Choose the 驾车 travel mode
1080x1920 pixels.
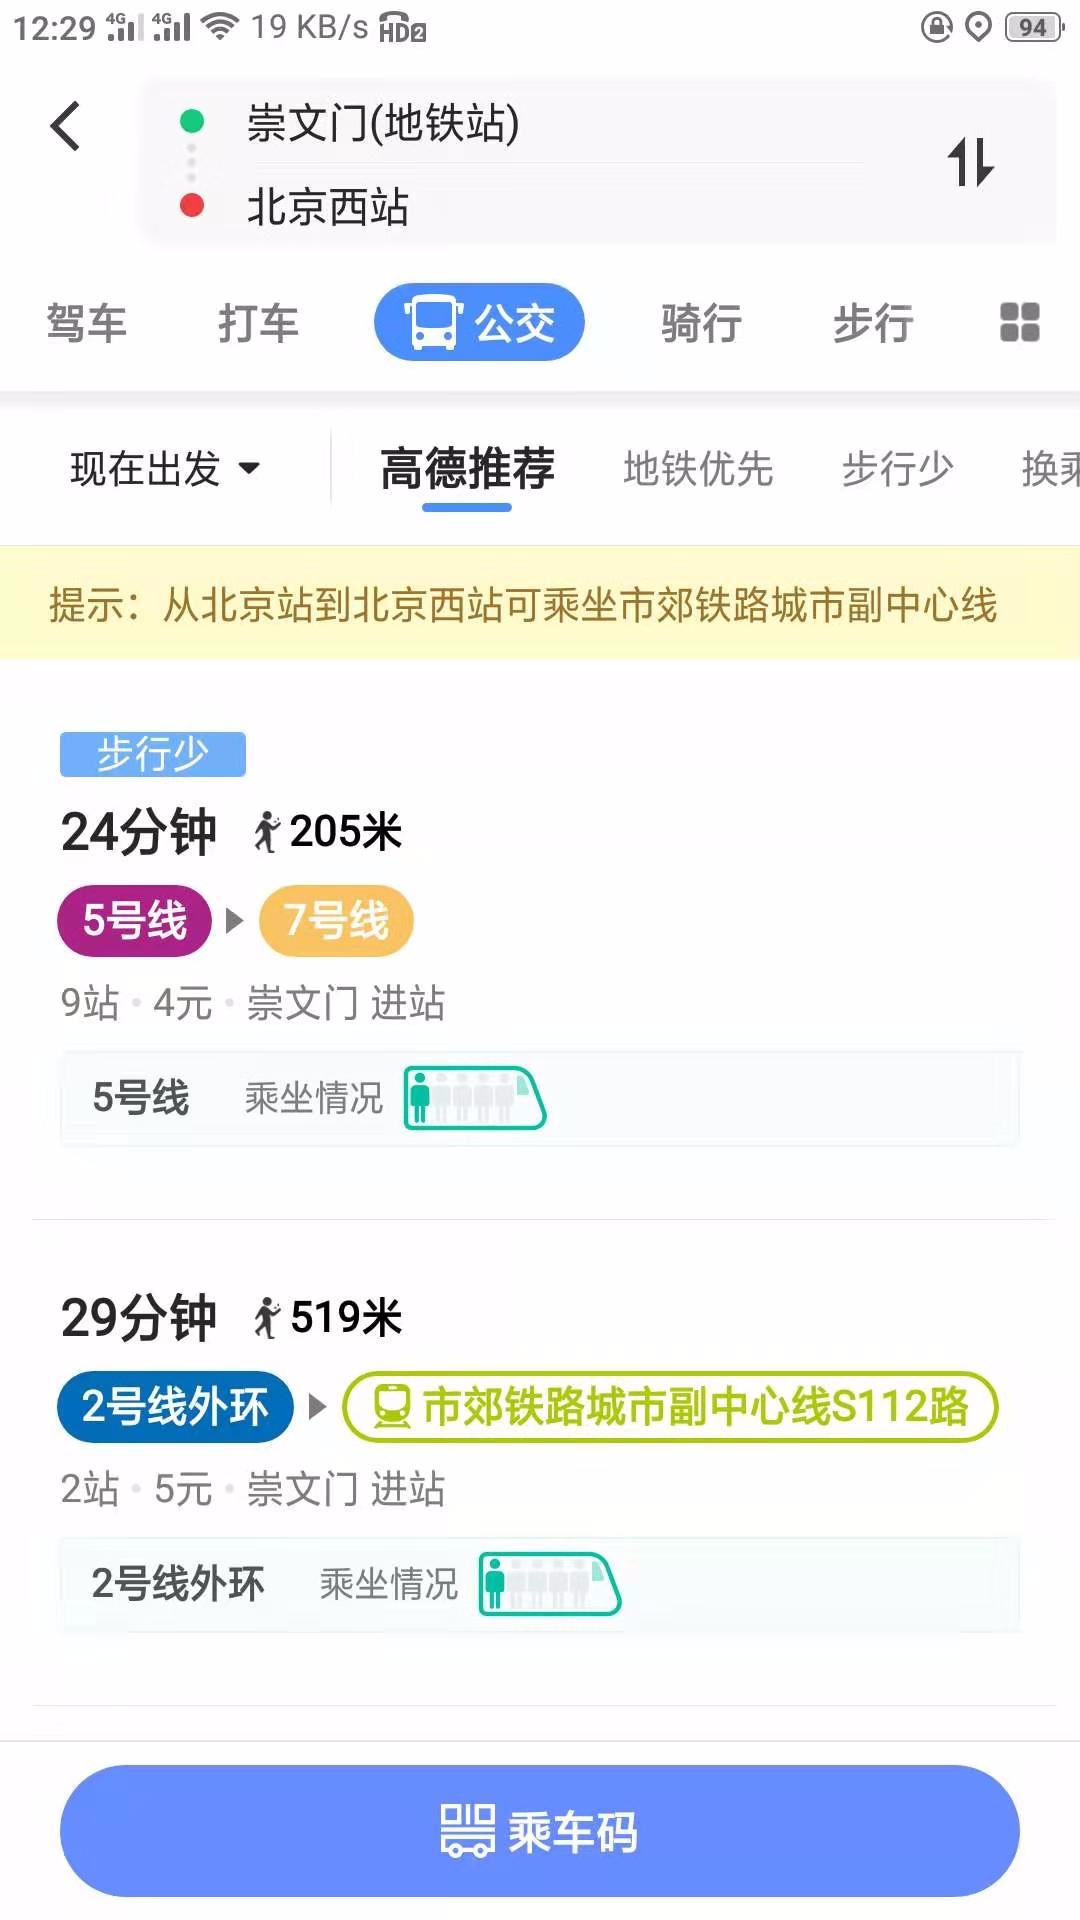(x=87, y=323)
